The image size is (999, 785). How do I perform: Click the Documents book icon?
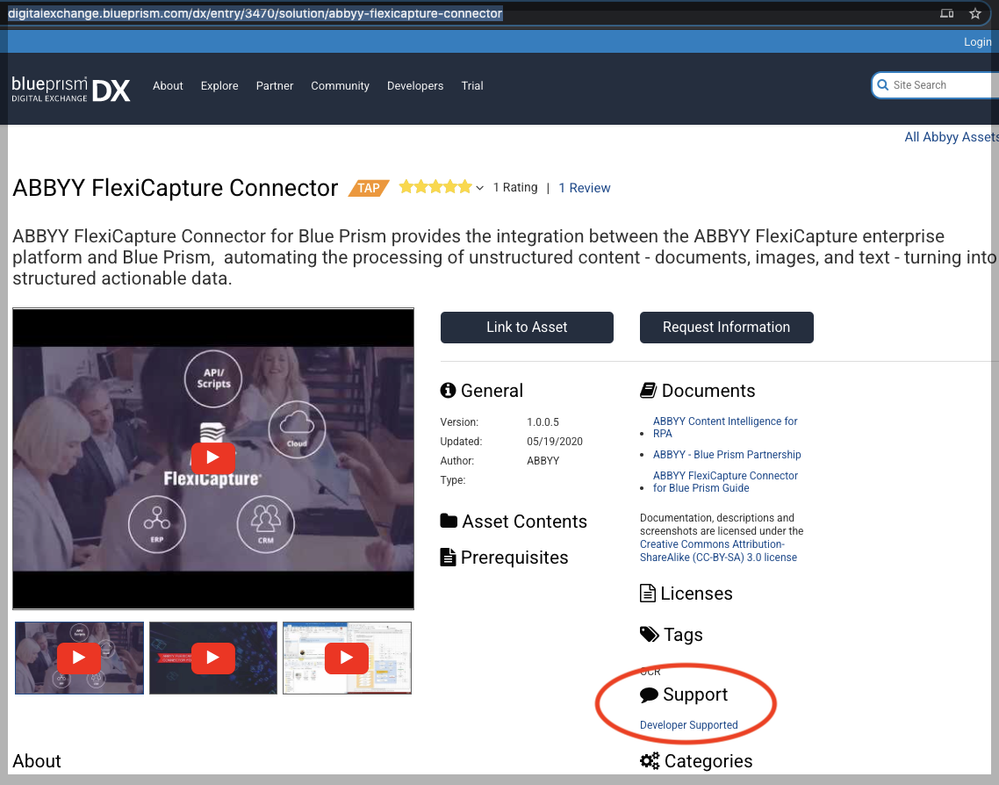[x=648, y=390]
